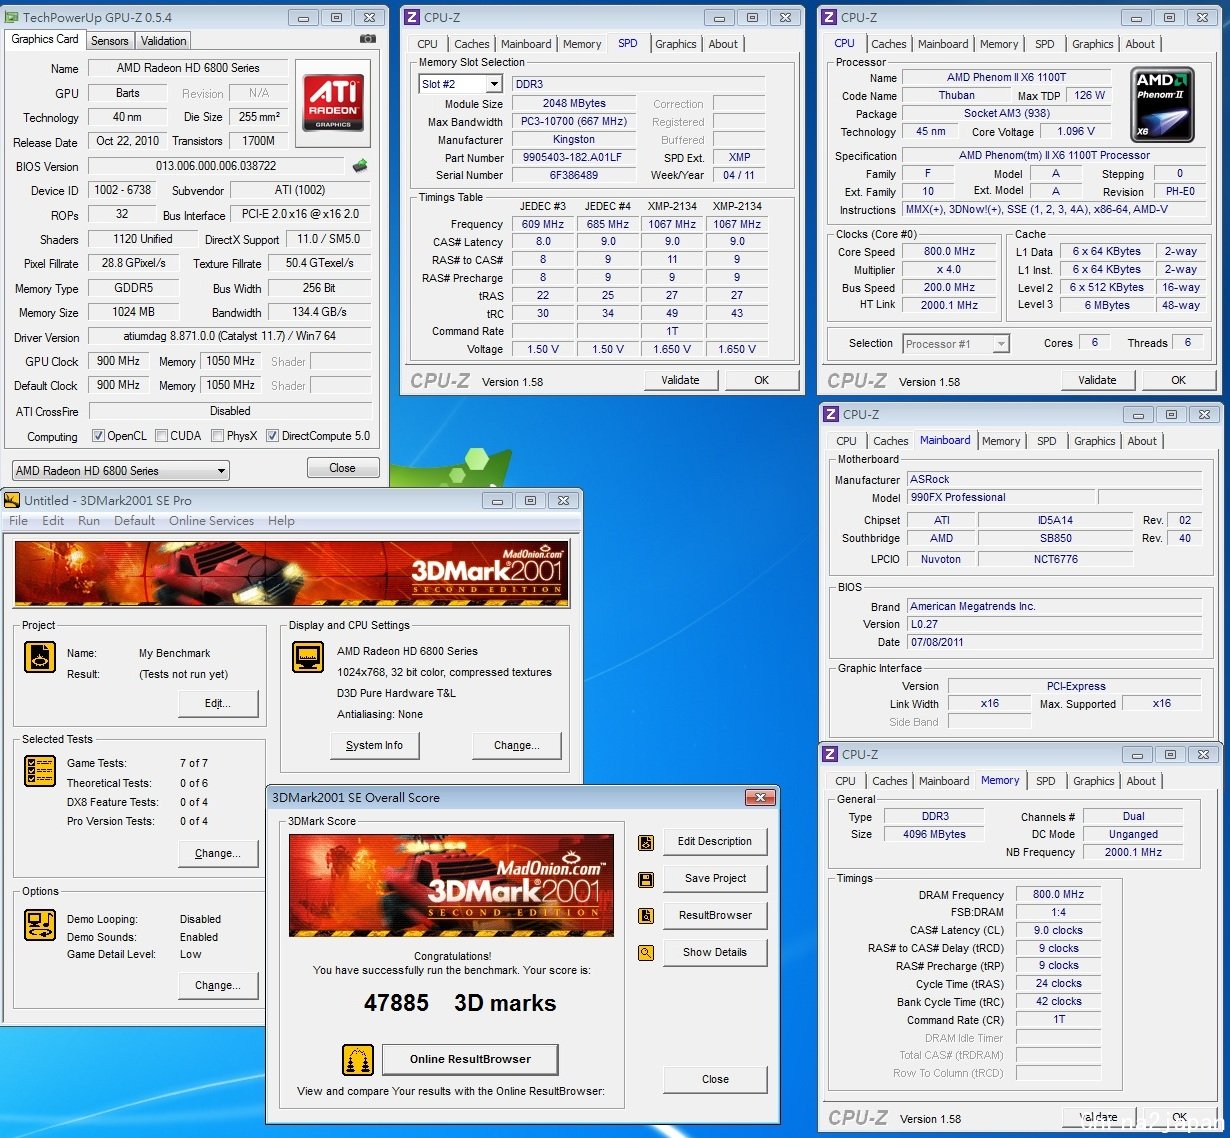Click the Selected Tests checklist icon
1230x1138 pixels.
40,771
